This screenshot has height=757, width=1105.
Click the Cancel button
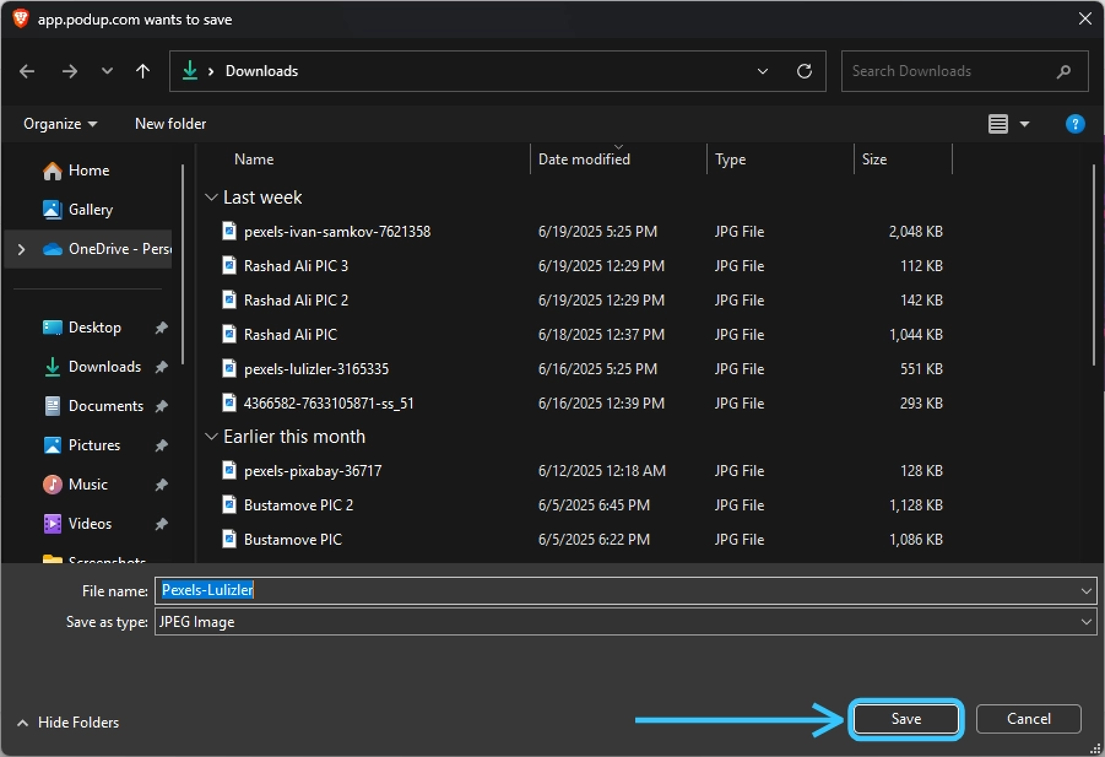[x=1028, y=719]
